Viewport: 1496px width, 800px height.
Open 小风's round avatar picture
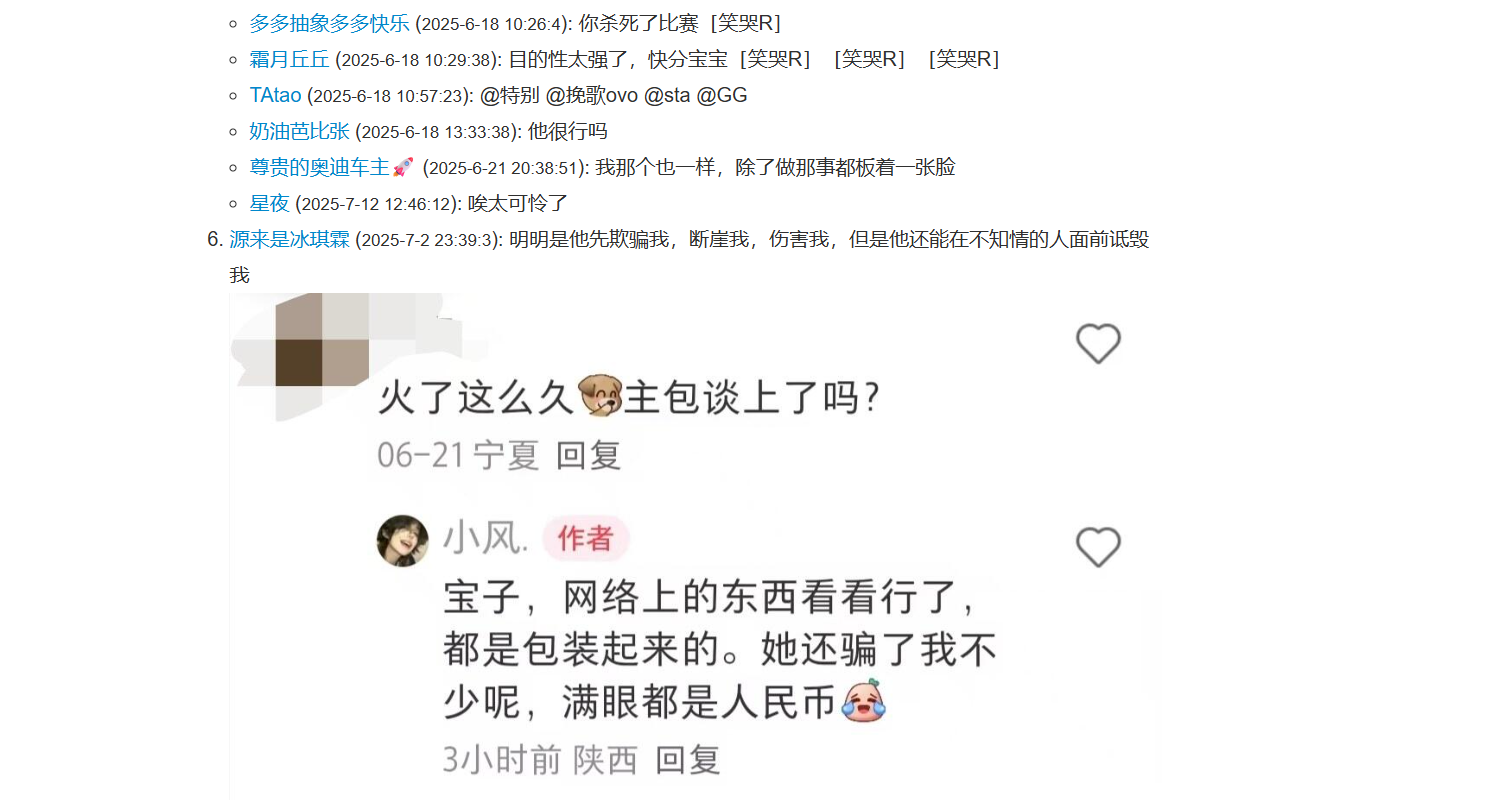[402, 540]
